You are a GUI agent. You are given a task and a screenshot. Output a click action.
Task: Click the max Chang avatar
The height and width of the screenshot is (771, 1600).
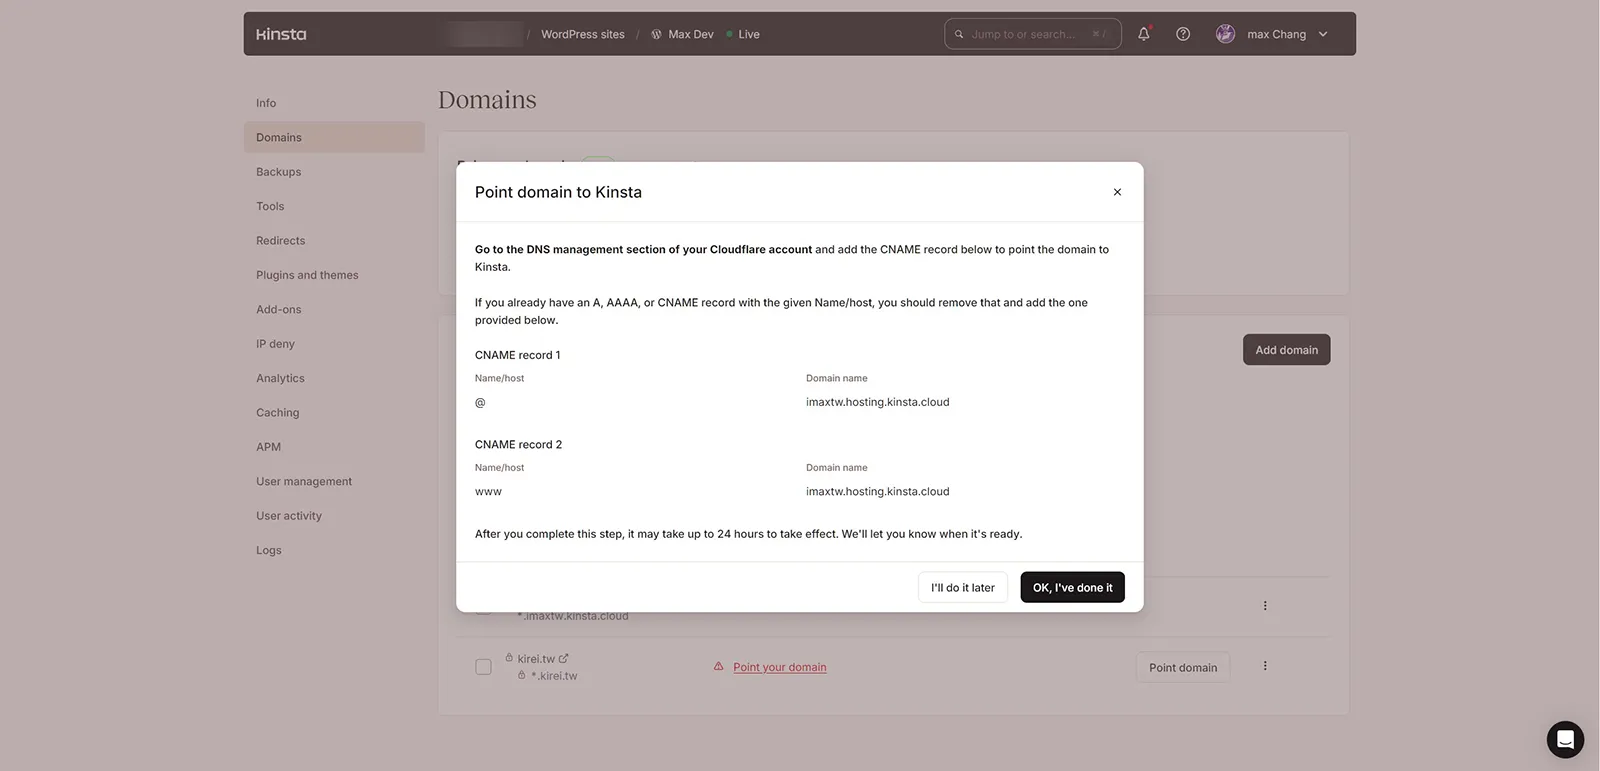click(x=1225, y=34)
